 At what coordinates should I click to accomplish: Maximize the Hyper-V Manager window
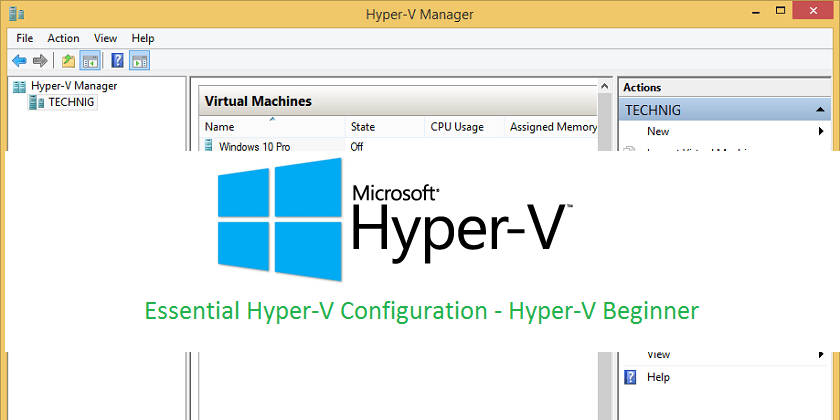[x=781, y=11]
